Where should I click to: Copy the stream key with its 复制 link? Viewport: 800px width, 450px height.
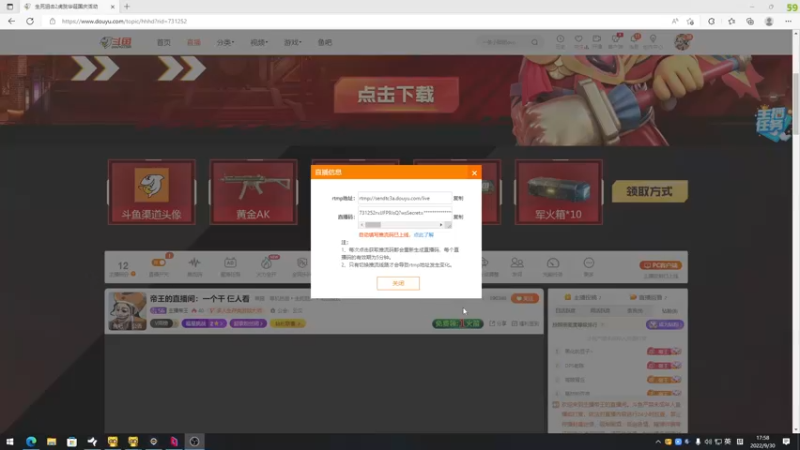458,217
